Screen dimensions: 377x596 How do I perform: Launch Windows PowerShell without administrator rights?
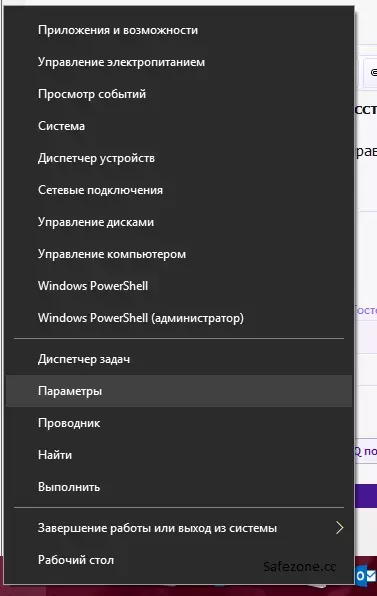click(179, 285)
